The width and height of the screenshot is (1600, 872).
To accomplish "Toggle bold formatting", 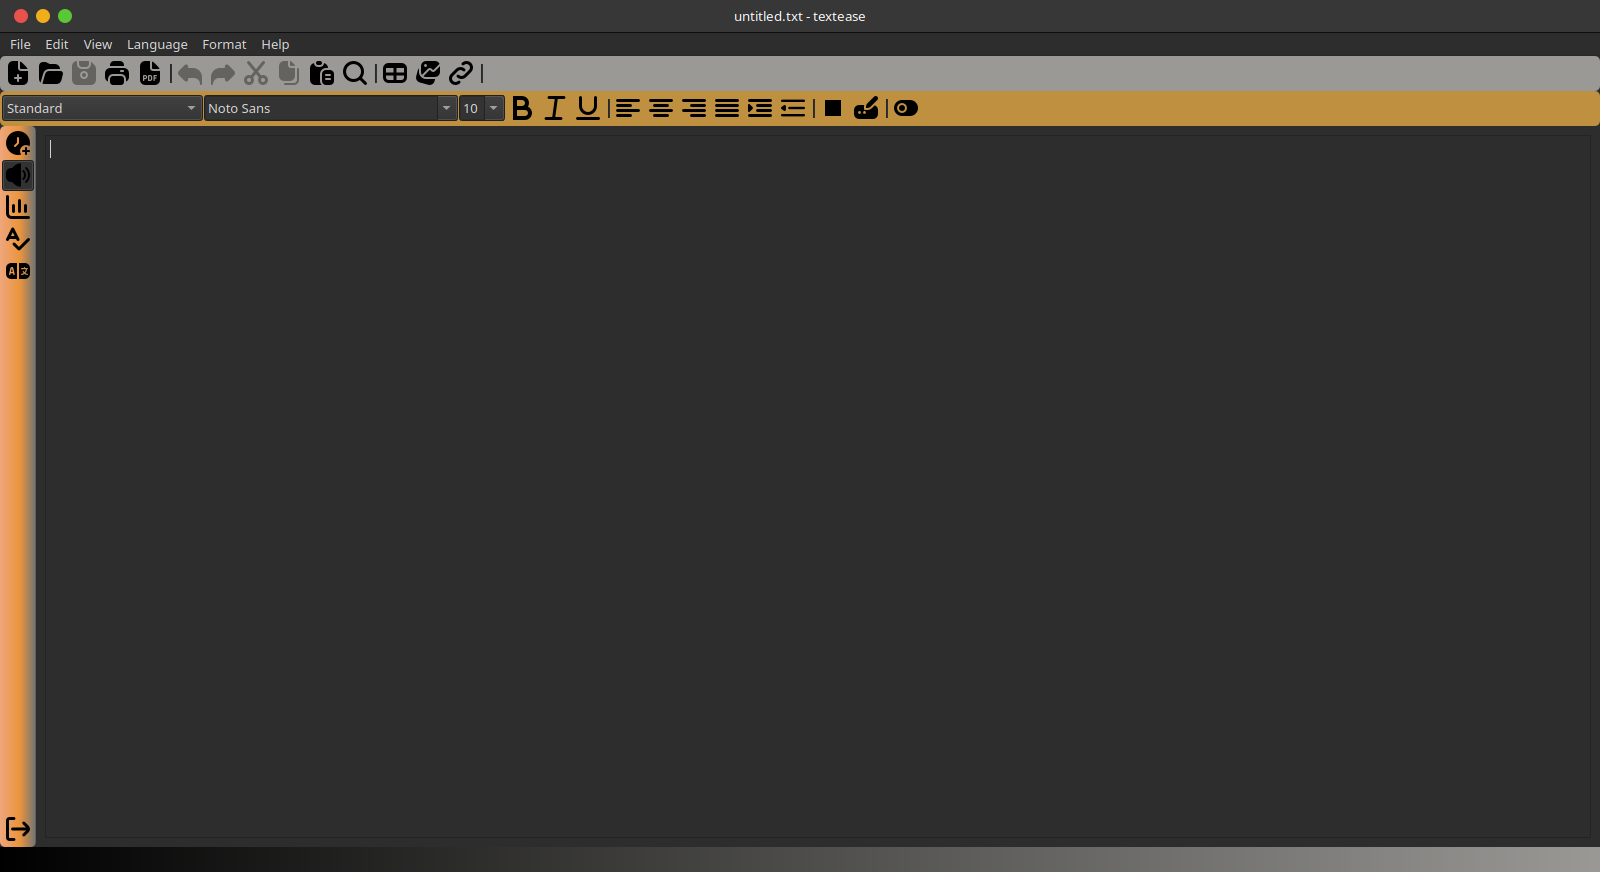I will tap(522, 108).
